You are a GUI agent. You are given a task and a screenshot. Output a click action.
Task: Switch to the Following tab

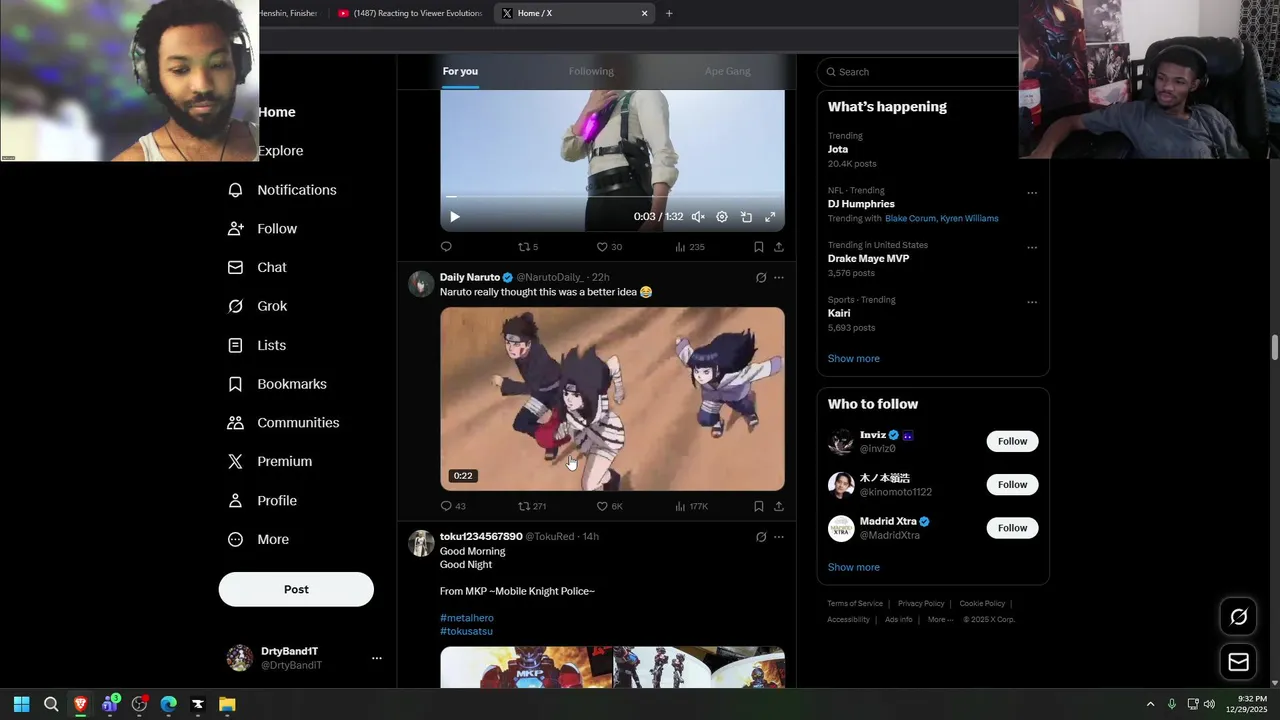591,71
